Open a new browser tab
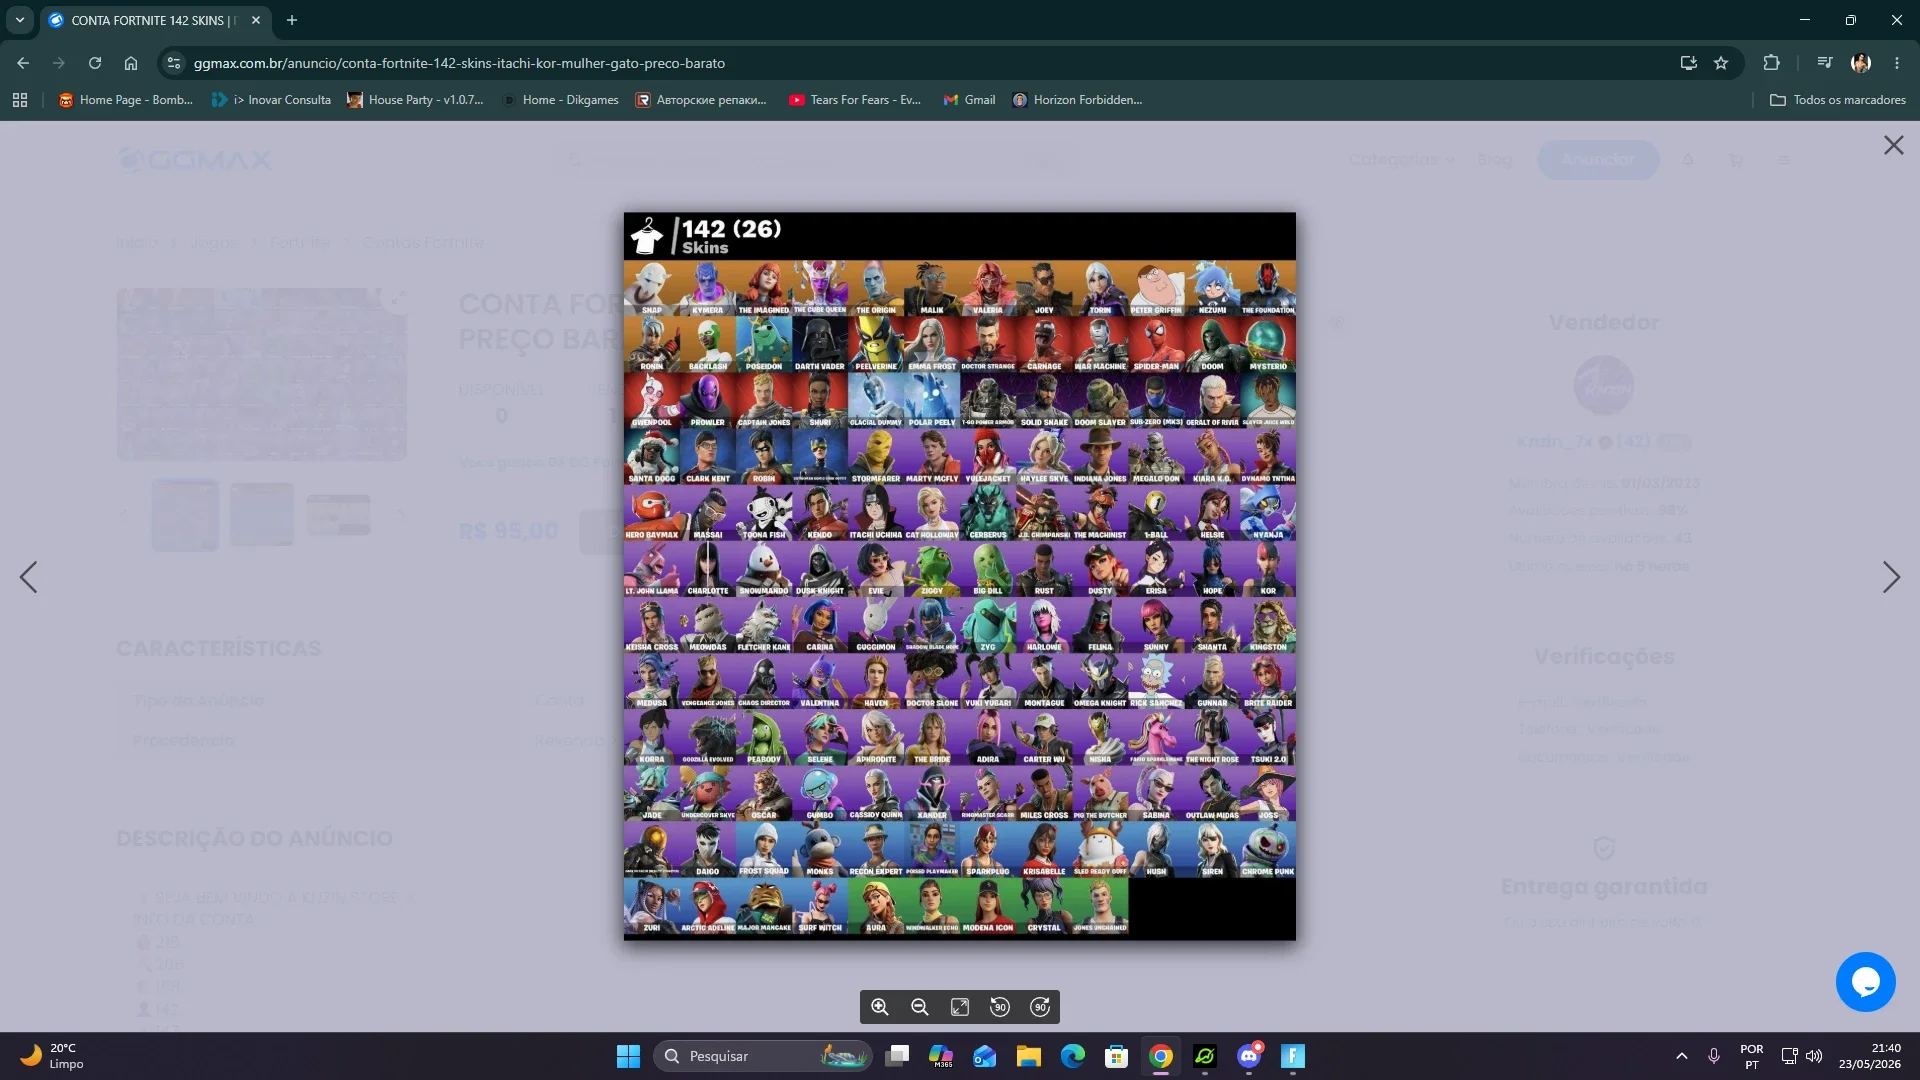This screenshot has height=1080, width=1920. click(x=292, y=20)
